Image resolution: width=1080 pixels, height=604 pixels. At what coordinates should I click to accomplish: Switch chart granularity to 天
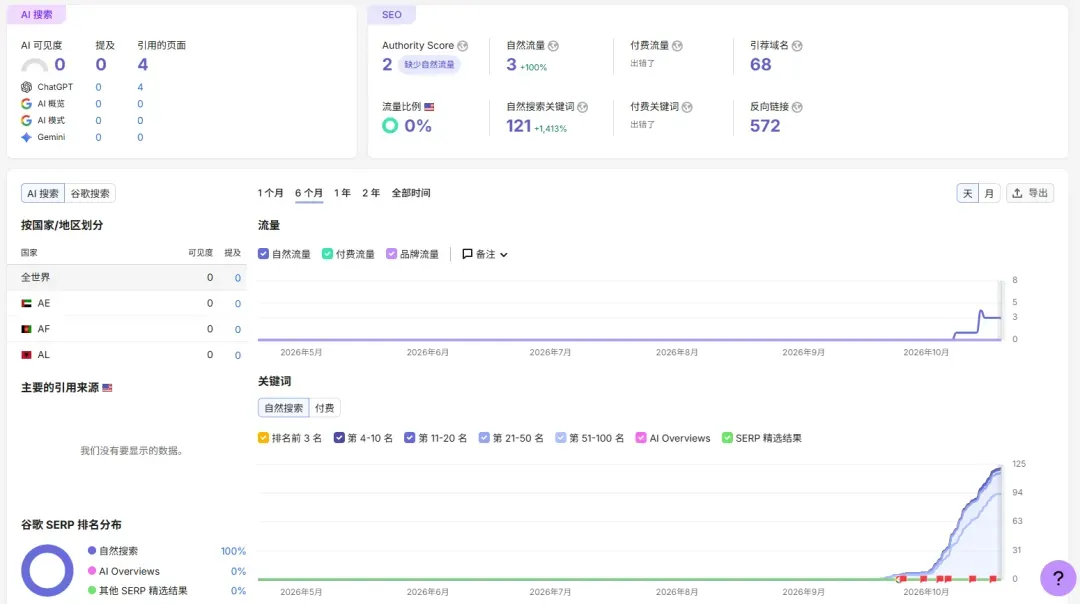click(968, 194)
